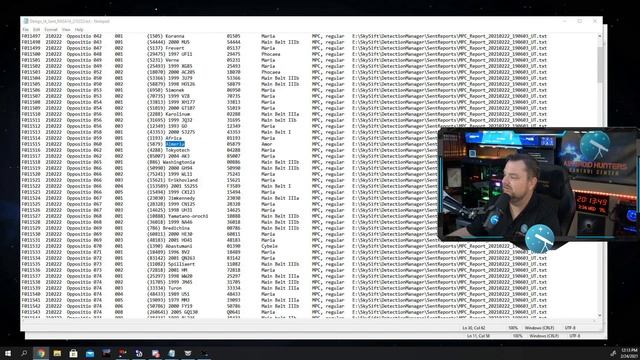Click the Amor orbit type cell
Image resolution: width=640 pixels, height=360 pixels.
(x=267, y=144)
